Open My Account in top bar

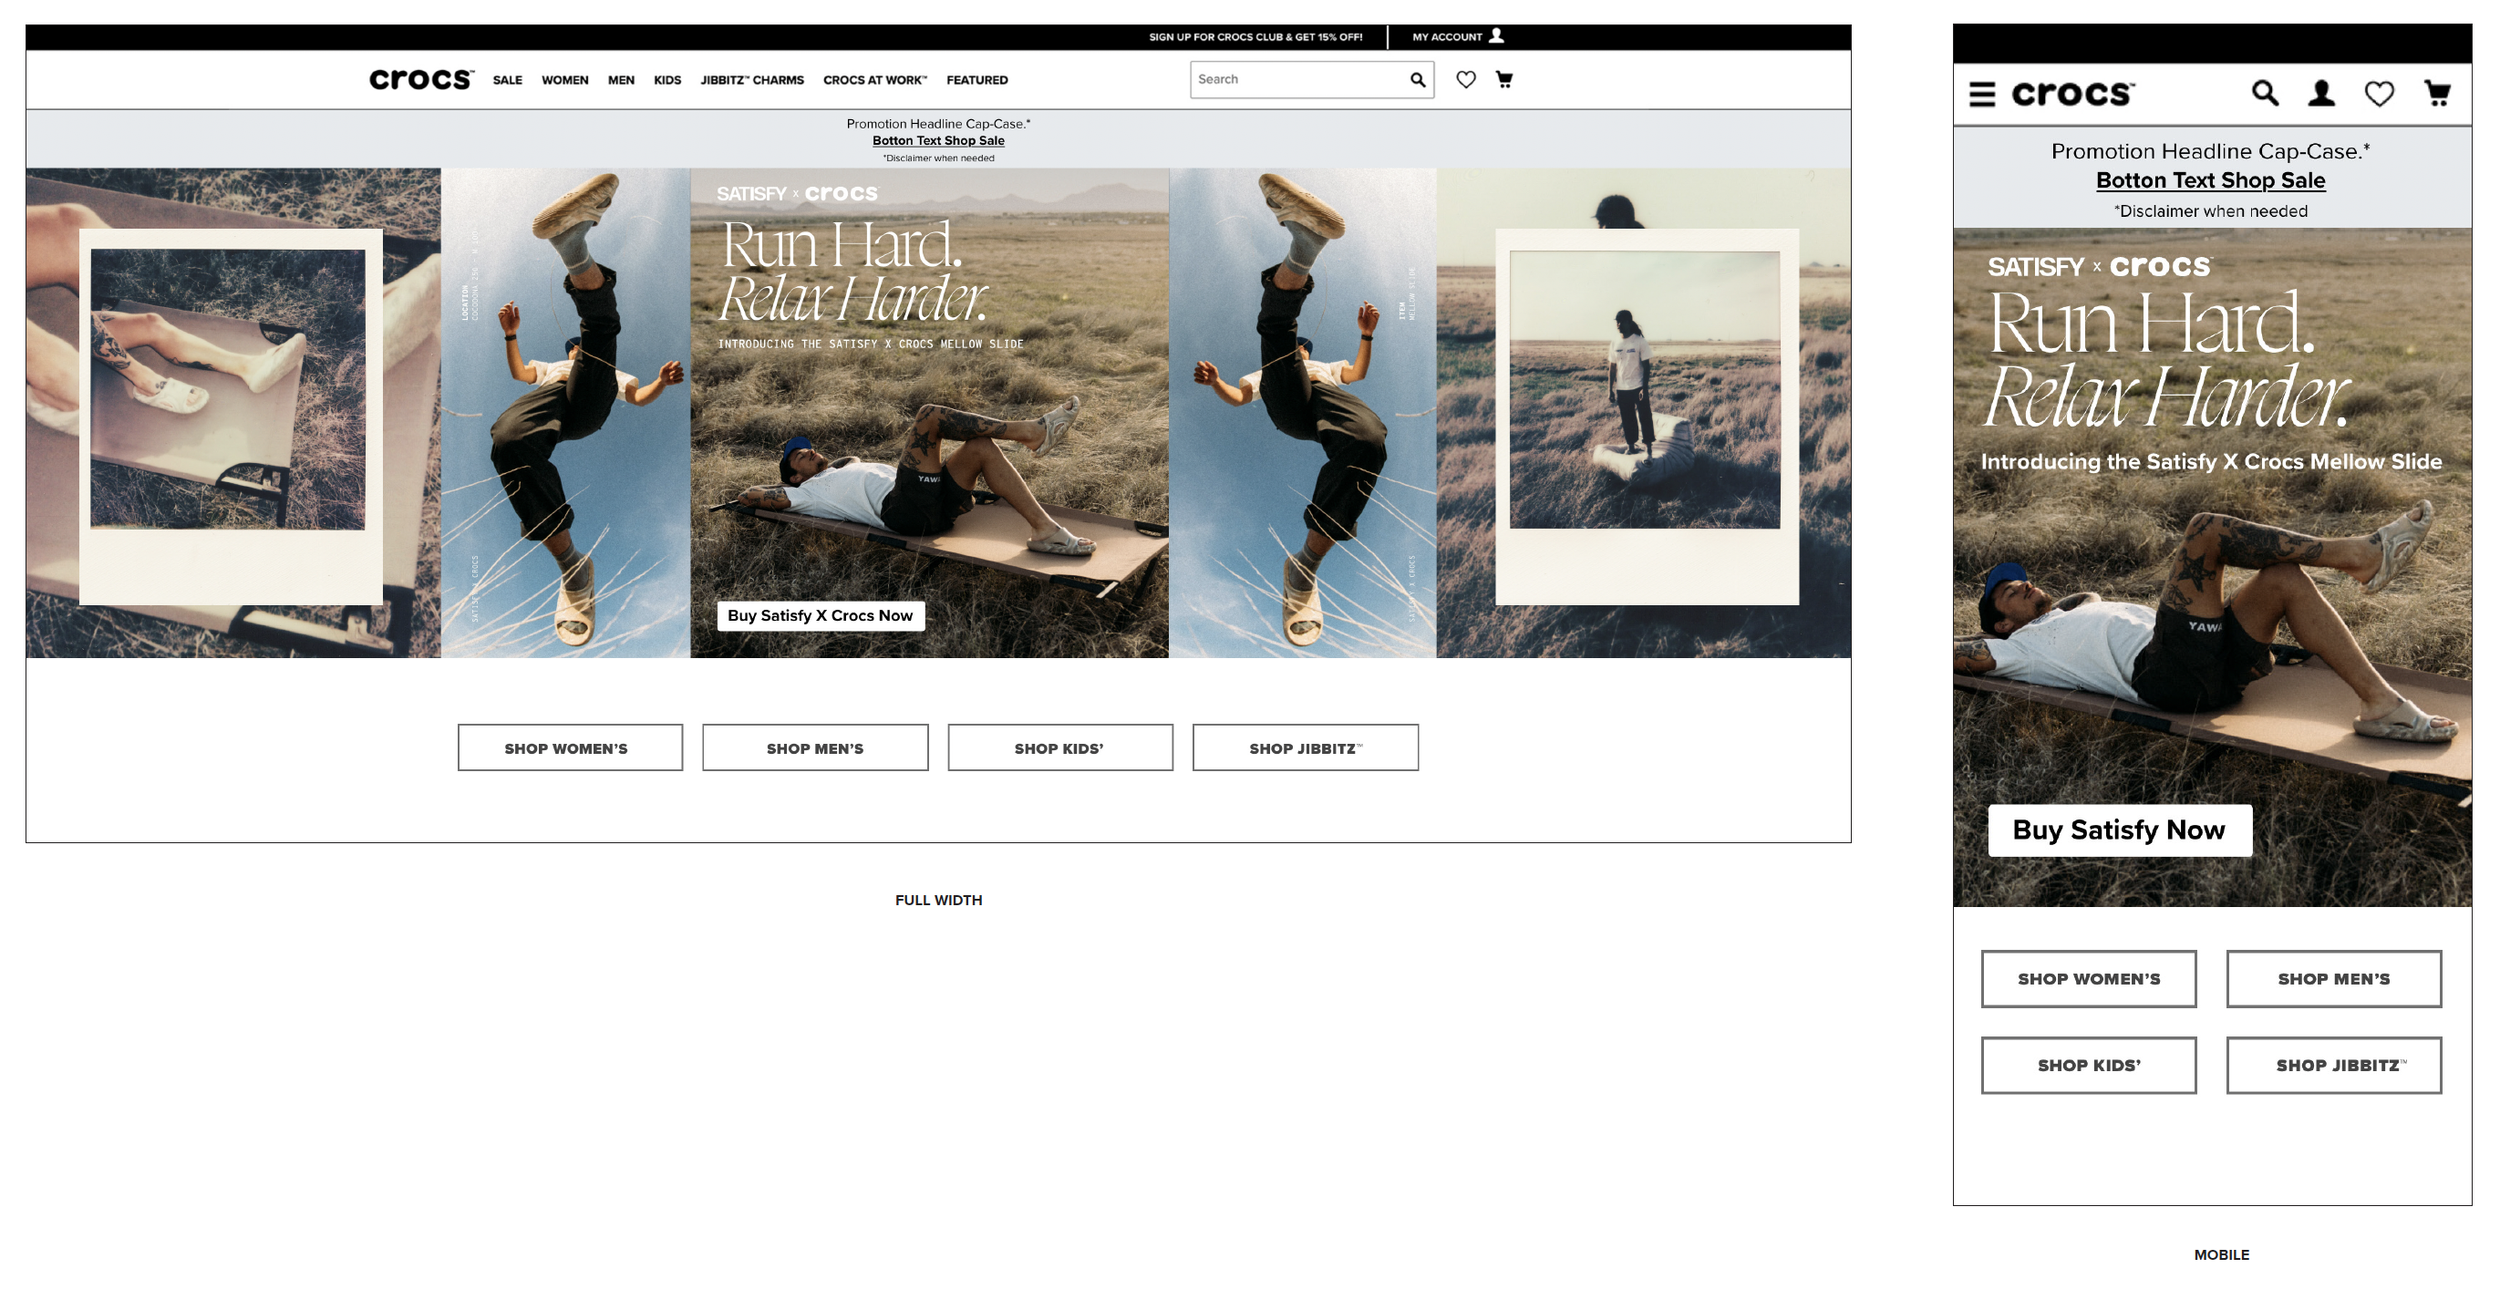(x=1457, y=37)
